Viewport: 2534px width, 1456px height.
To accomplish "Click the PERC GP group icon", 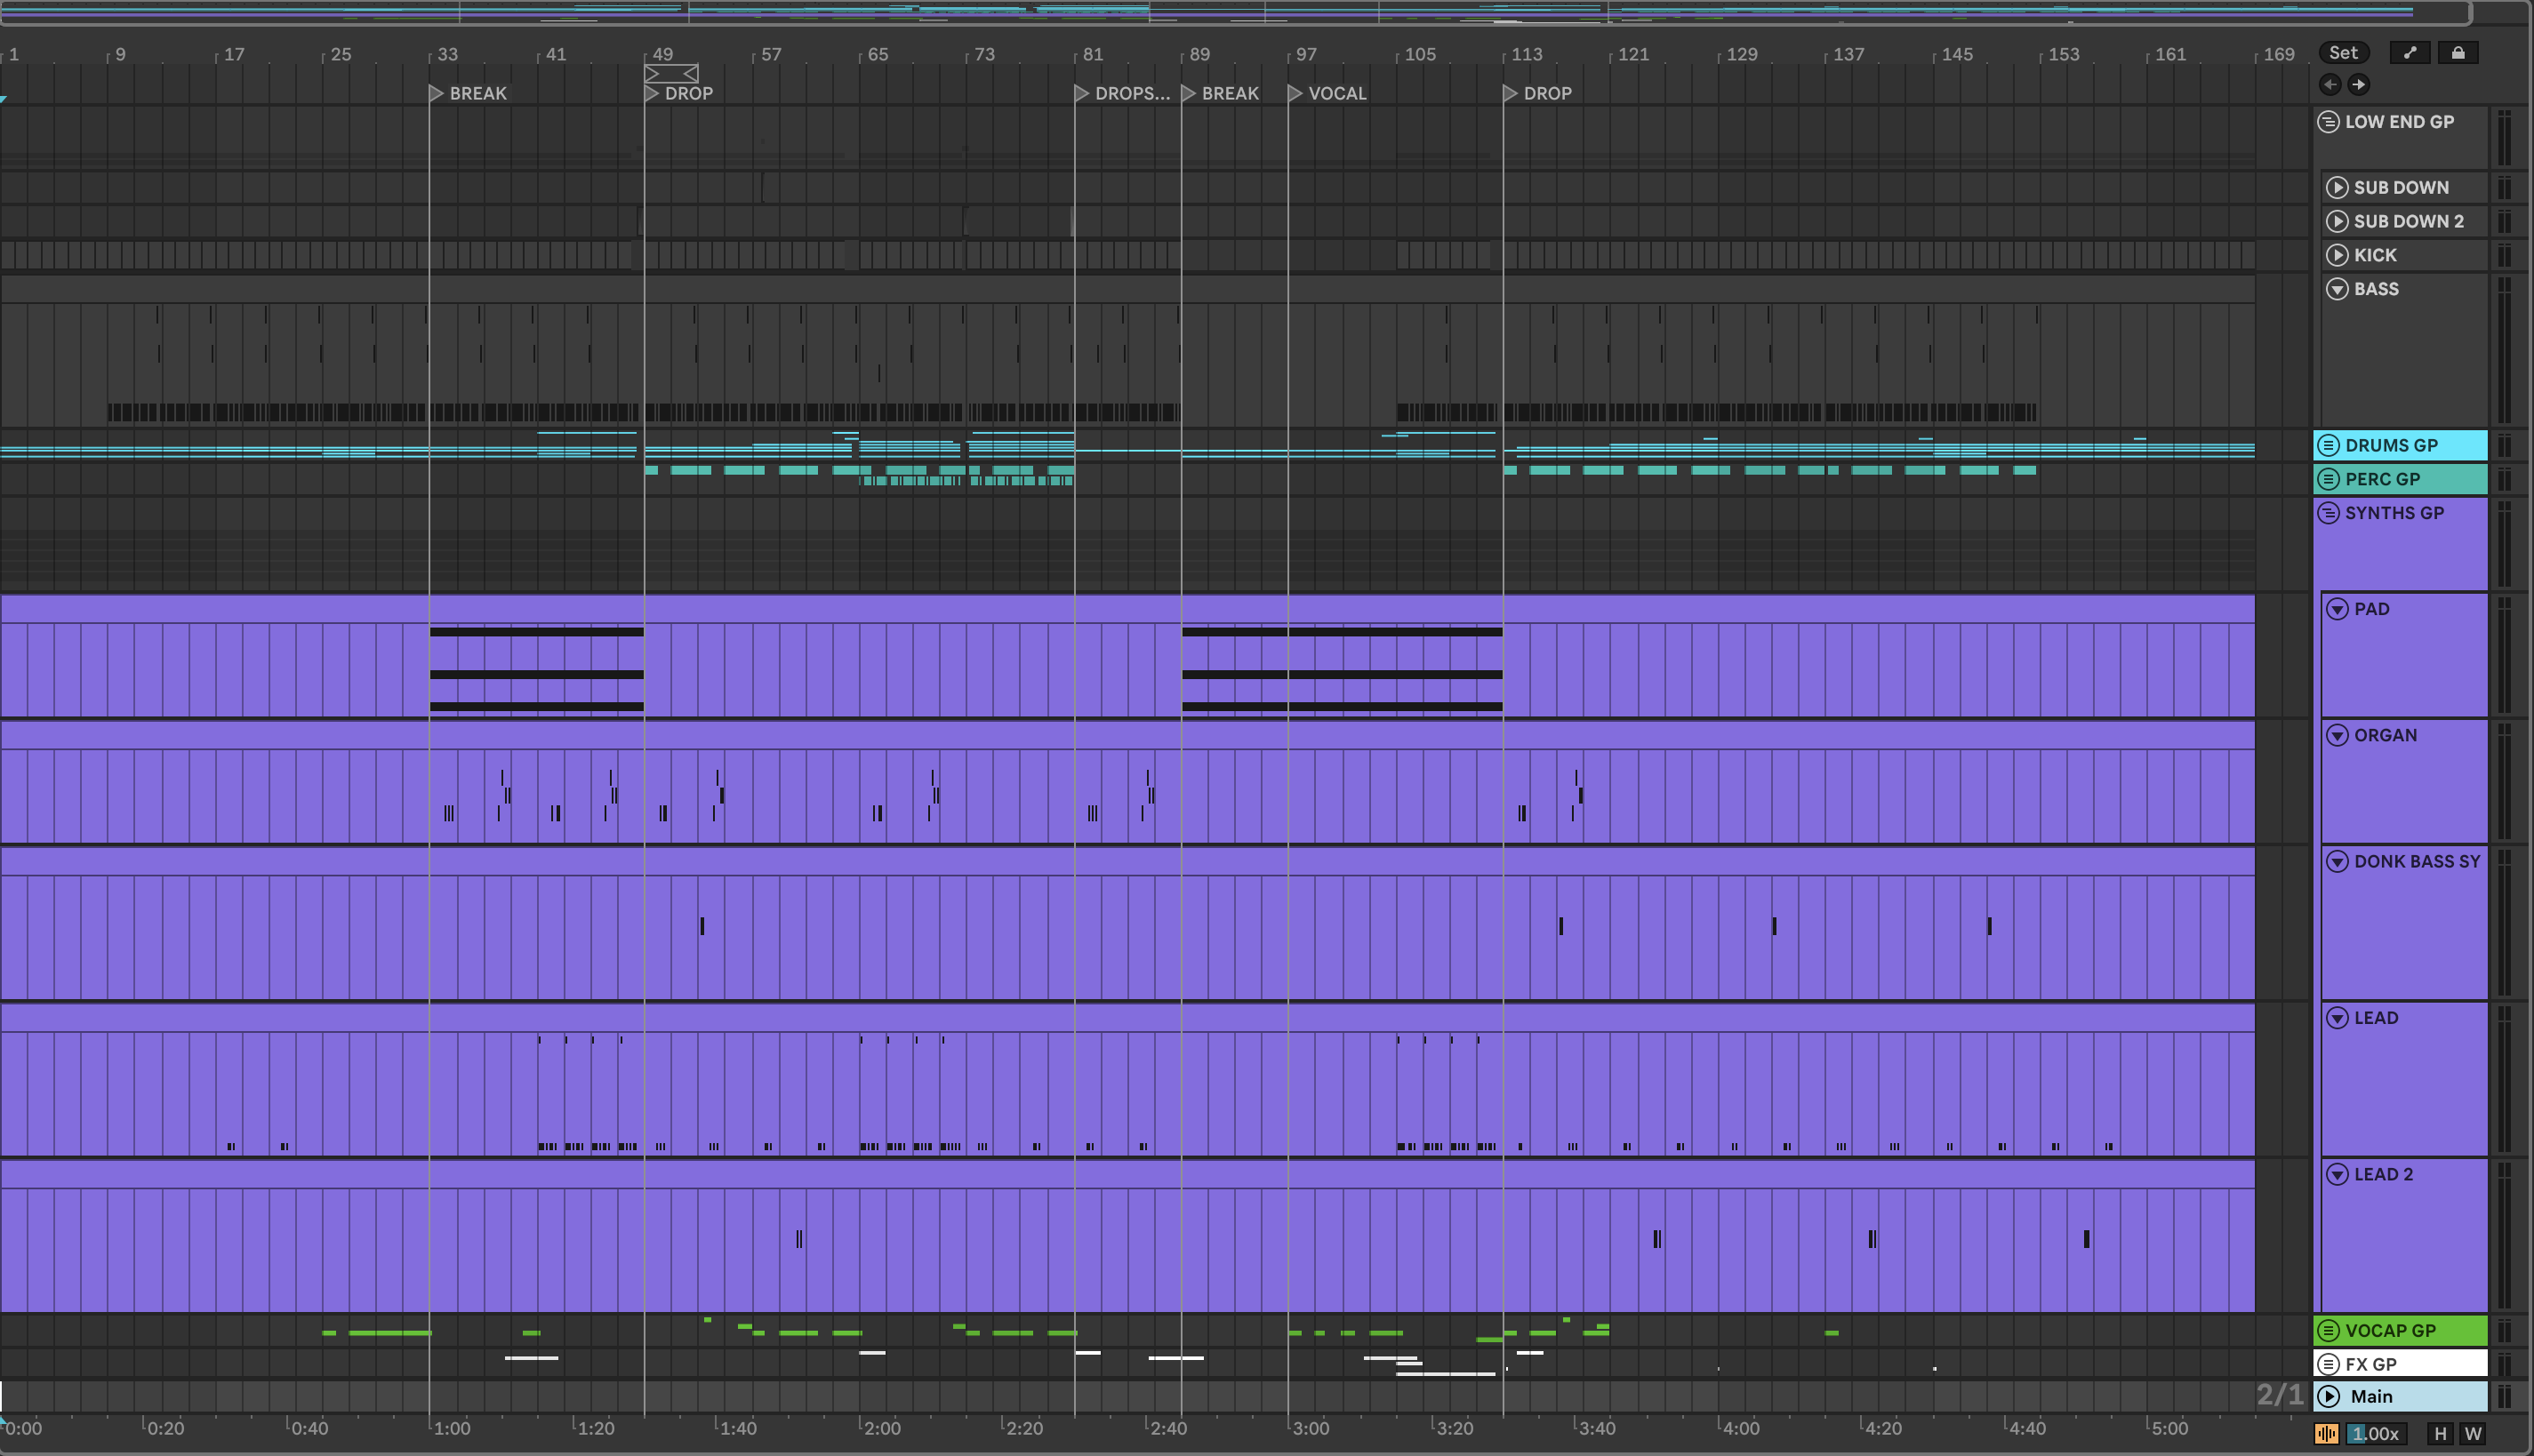I will (2328, 479).
